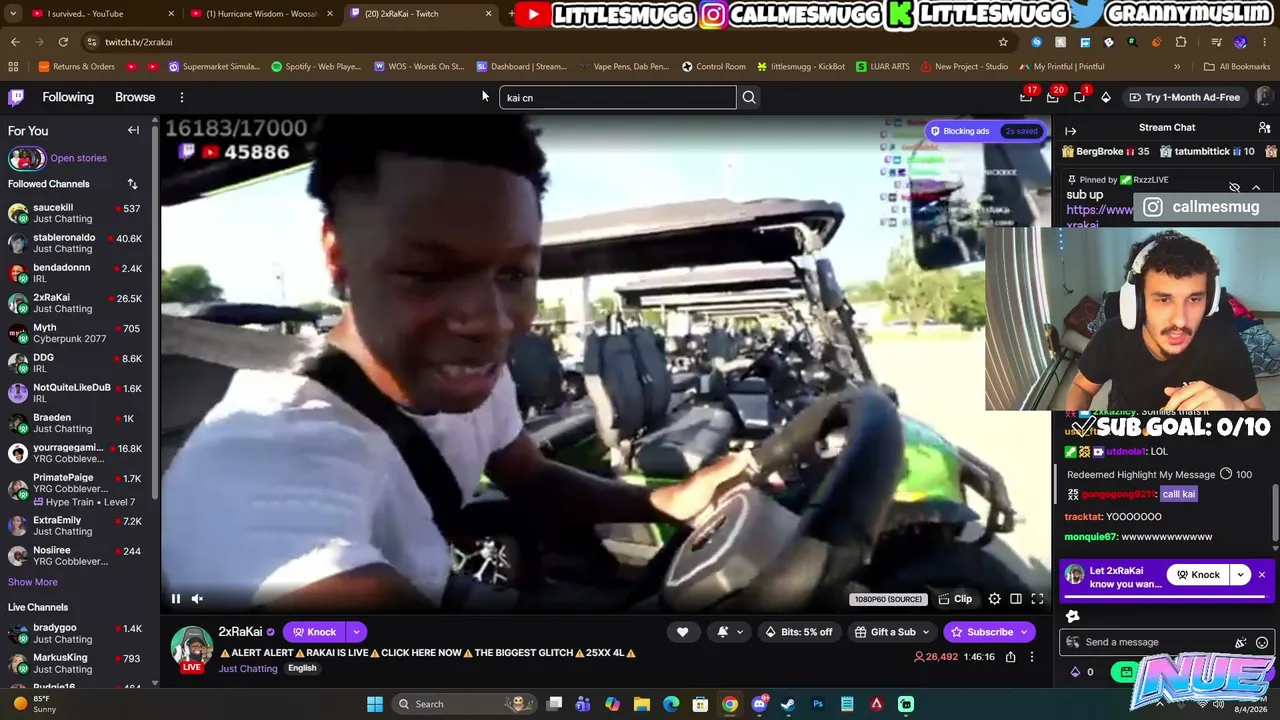Screen dimensions: 1280x720
Task: Open the stream's three-dot options menu
Action: click(x=1032, y=657)
